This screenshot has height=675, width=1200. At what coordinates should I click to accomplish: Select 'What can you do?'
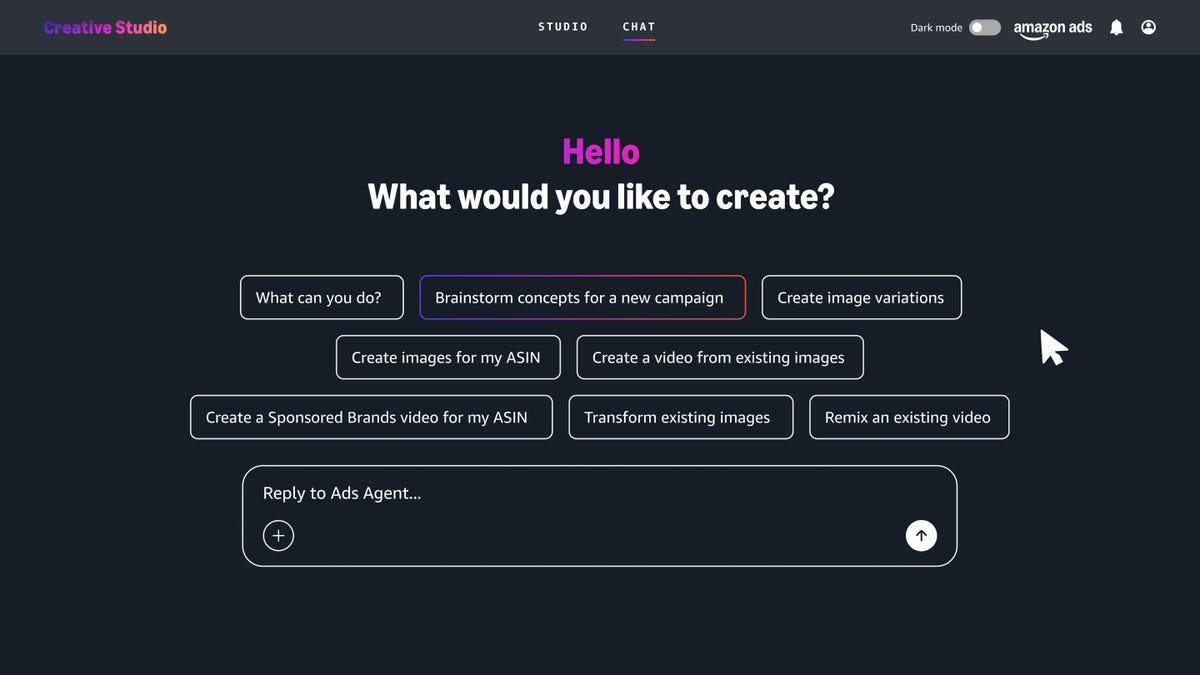point(321,297)
